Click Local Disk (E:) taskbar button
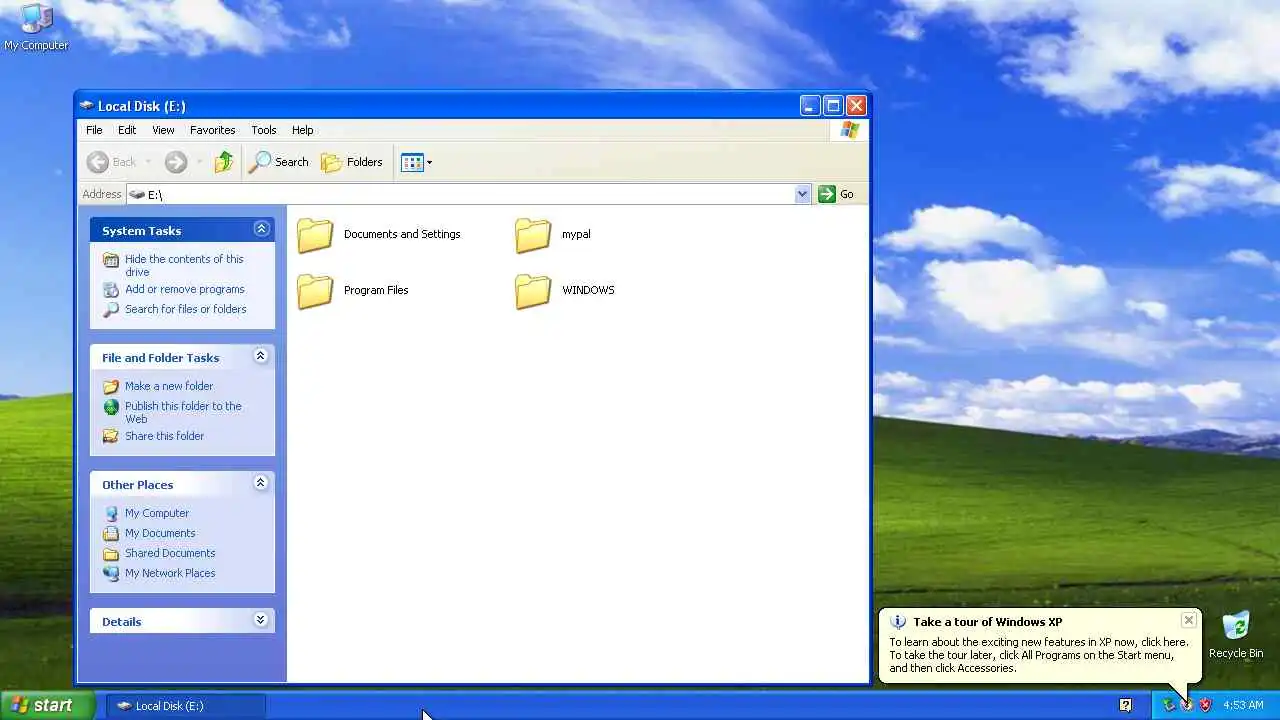Viewport: 1280px width, 720px height. pos(186,705)
